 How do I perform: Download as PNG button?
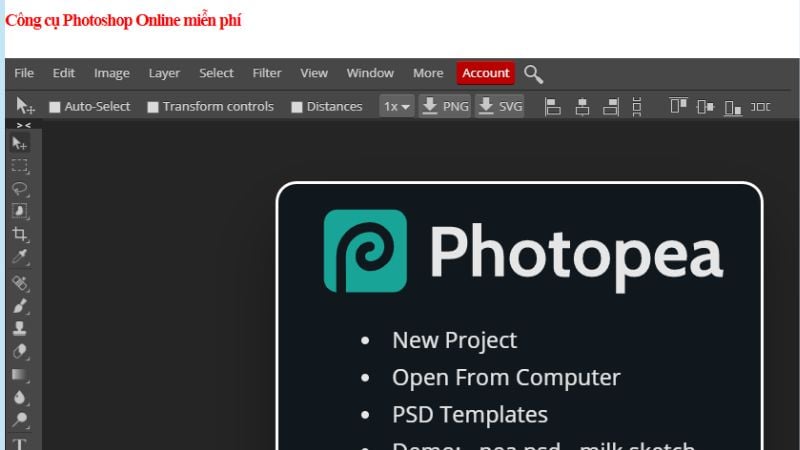coord(445,107)
